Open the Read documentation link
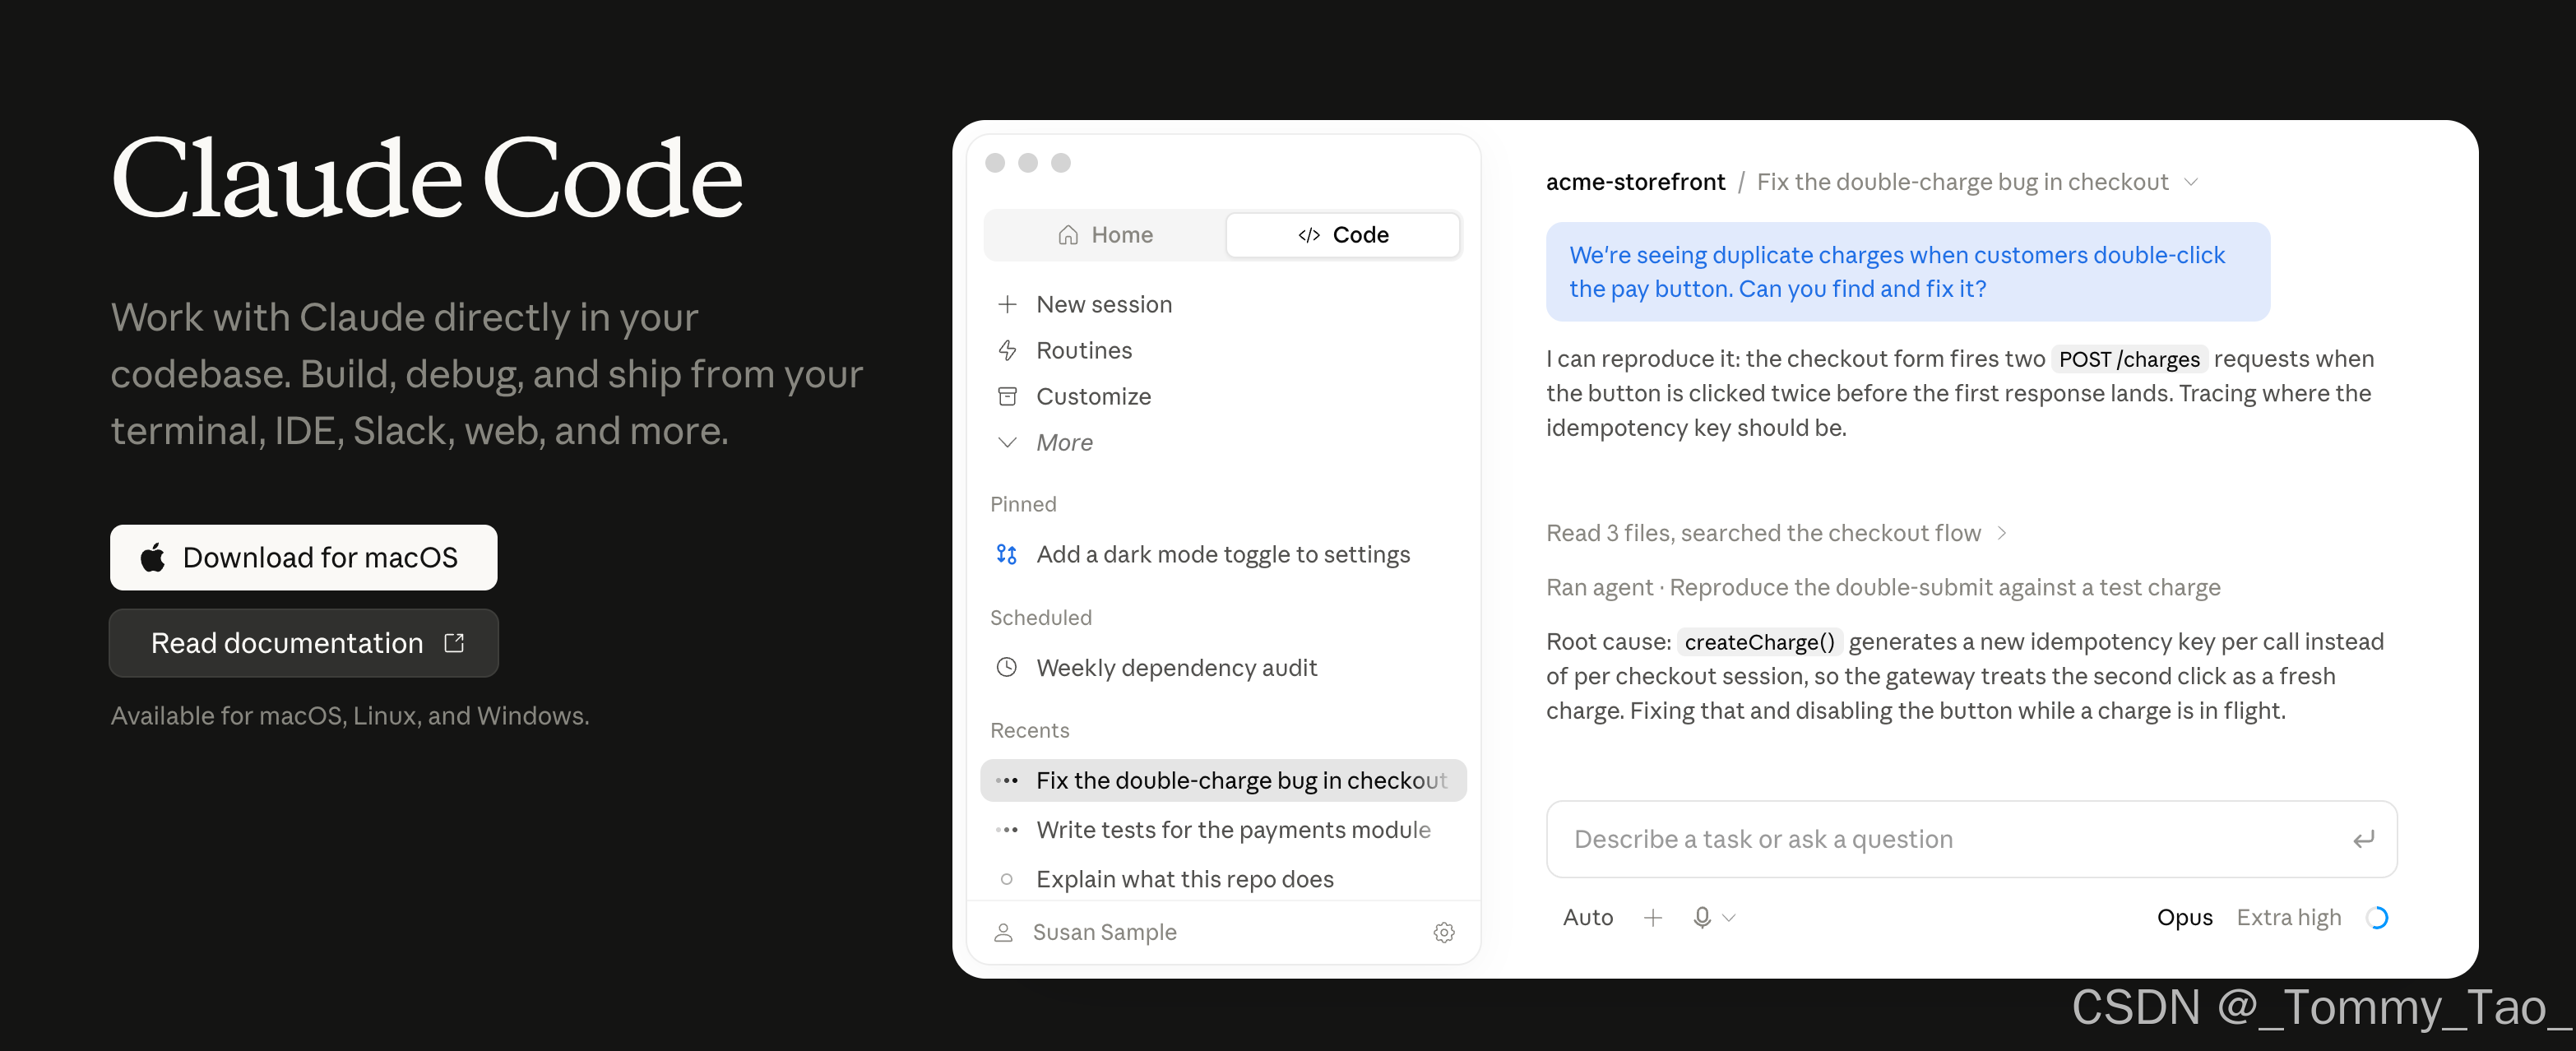Viewport: 2576px width, 1051px height. 303,643
